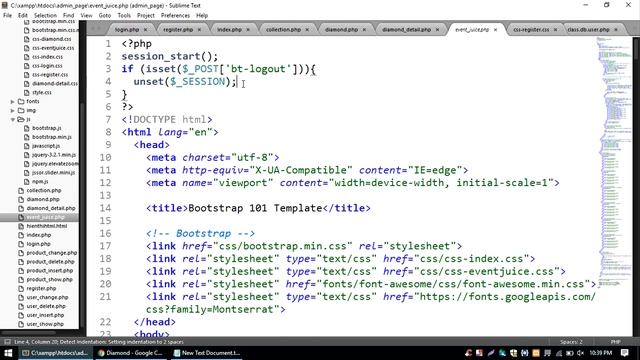Screen dimensions: 640x360
Task: Open the Selection menu
Action: [x=45, y=15]
